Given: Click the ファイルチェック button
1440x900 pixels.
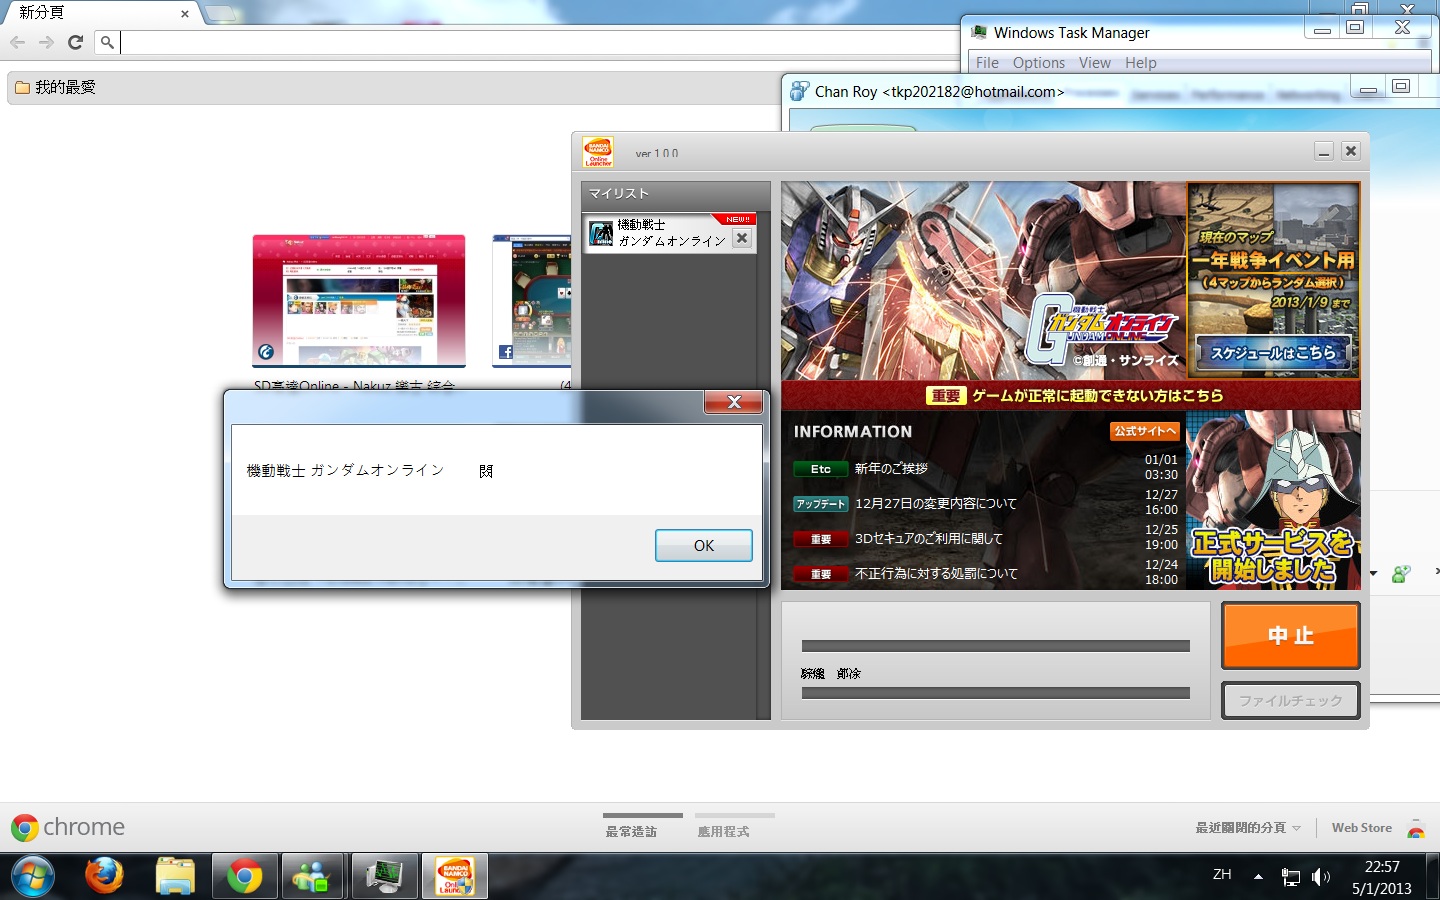Looking at the screenshot, I should click(1291, 701).
